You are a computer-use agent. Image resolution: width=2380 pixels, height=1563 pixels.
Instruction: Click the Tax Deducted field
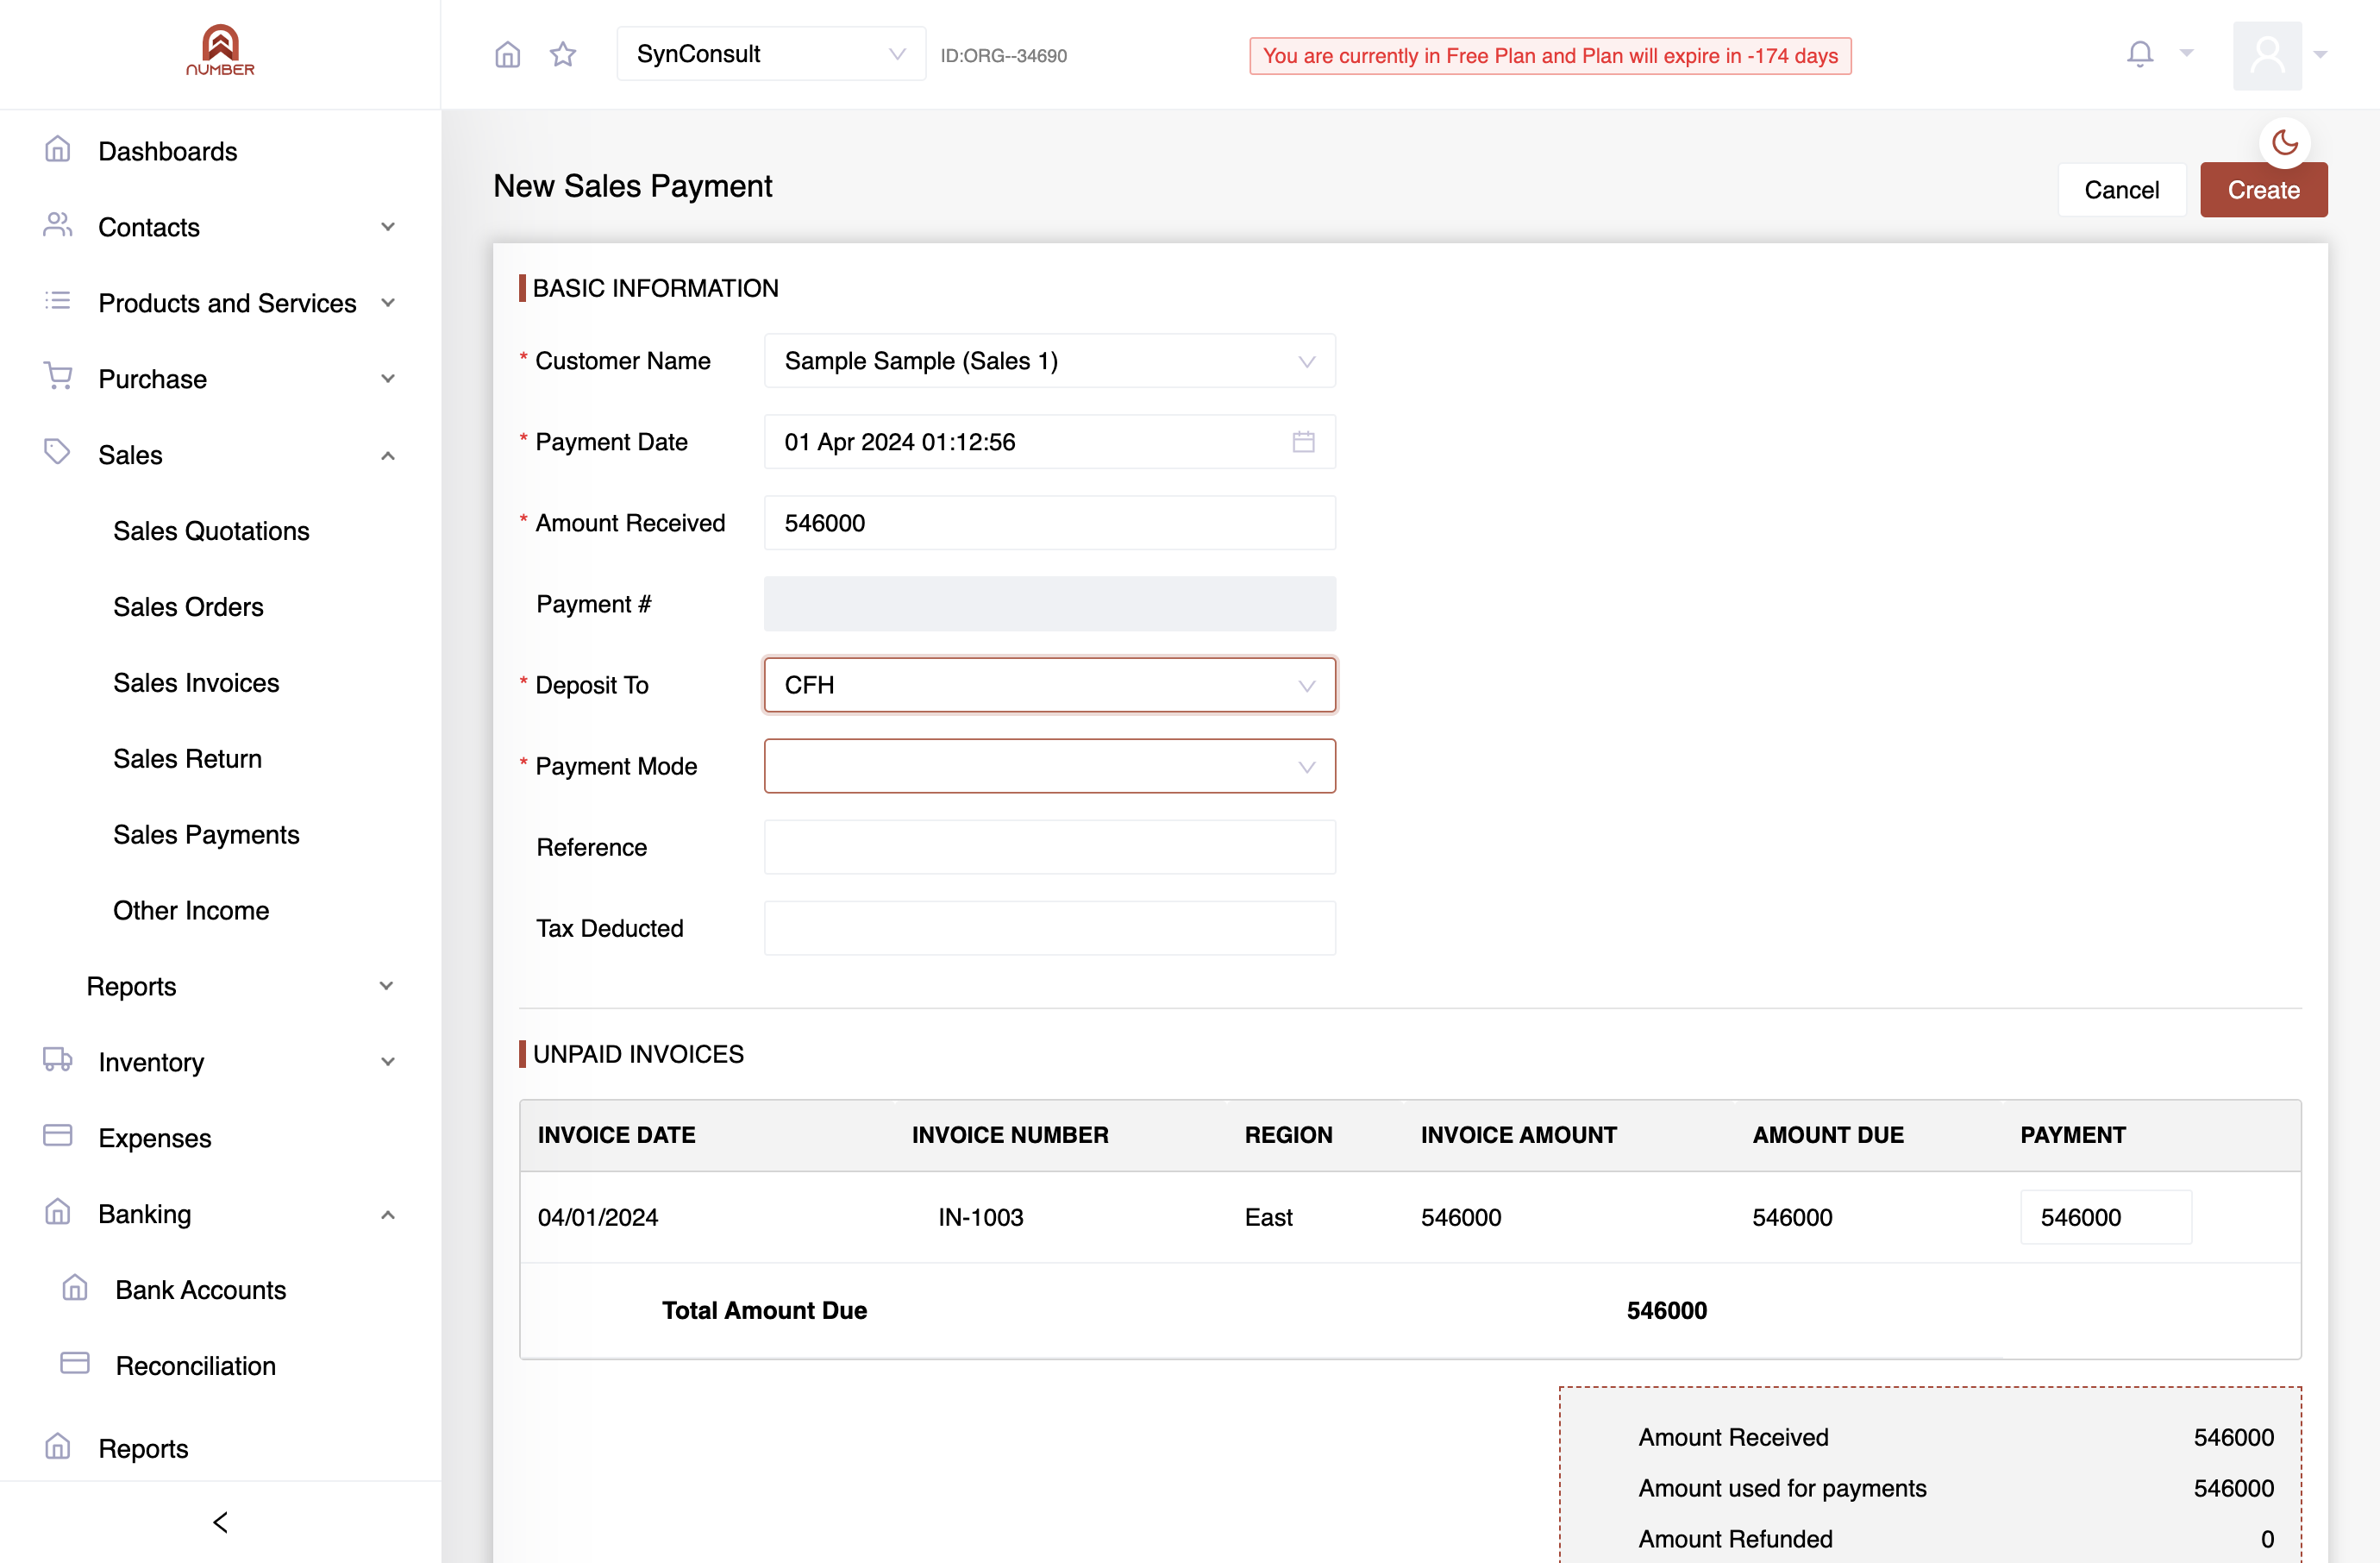tap(1050, 928)
